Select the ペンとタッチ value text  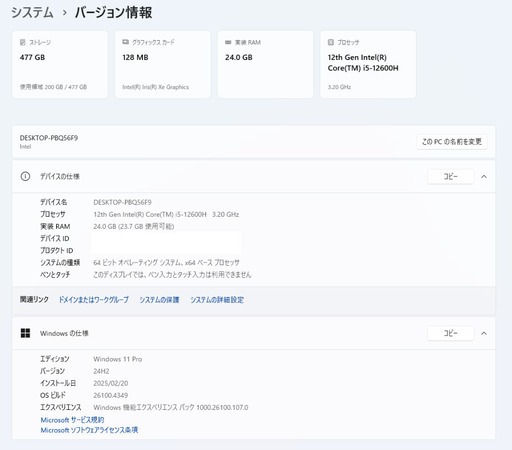[172, 275]
